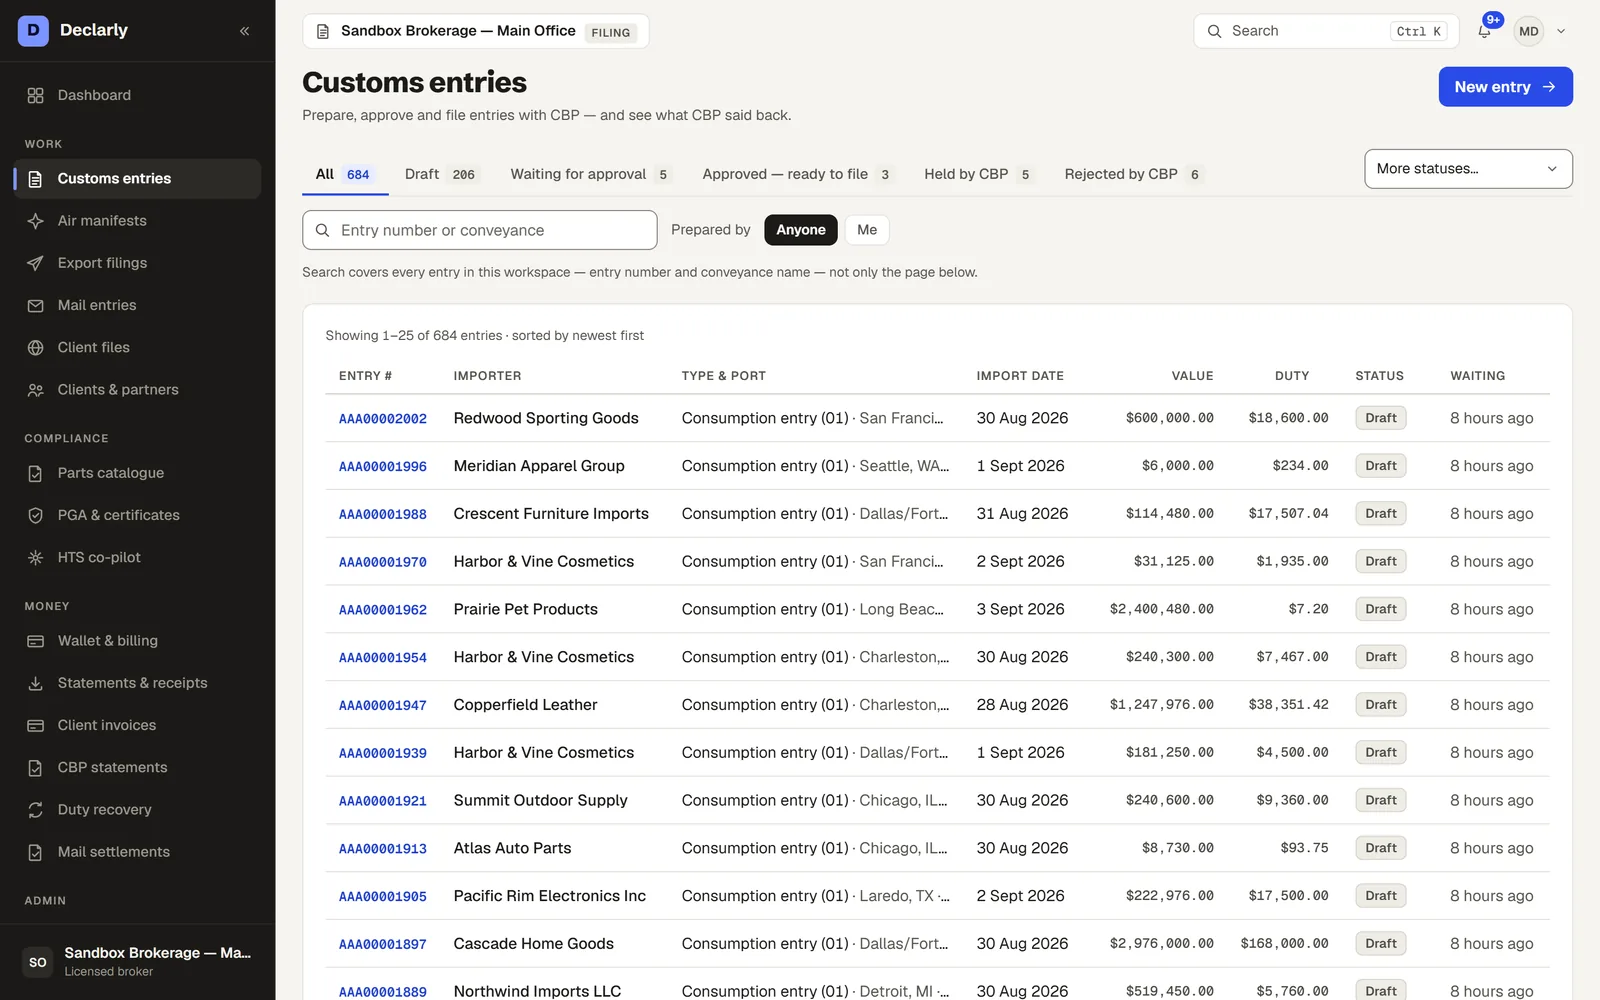1600x1000 pixels.
Task: Switch to the All tab
Action: pyautogui.click(x=345, y=174)
